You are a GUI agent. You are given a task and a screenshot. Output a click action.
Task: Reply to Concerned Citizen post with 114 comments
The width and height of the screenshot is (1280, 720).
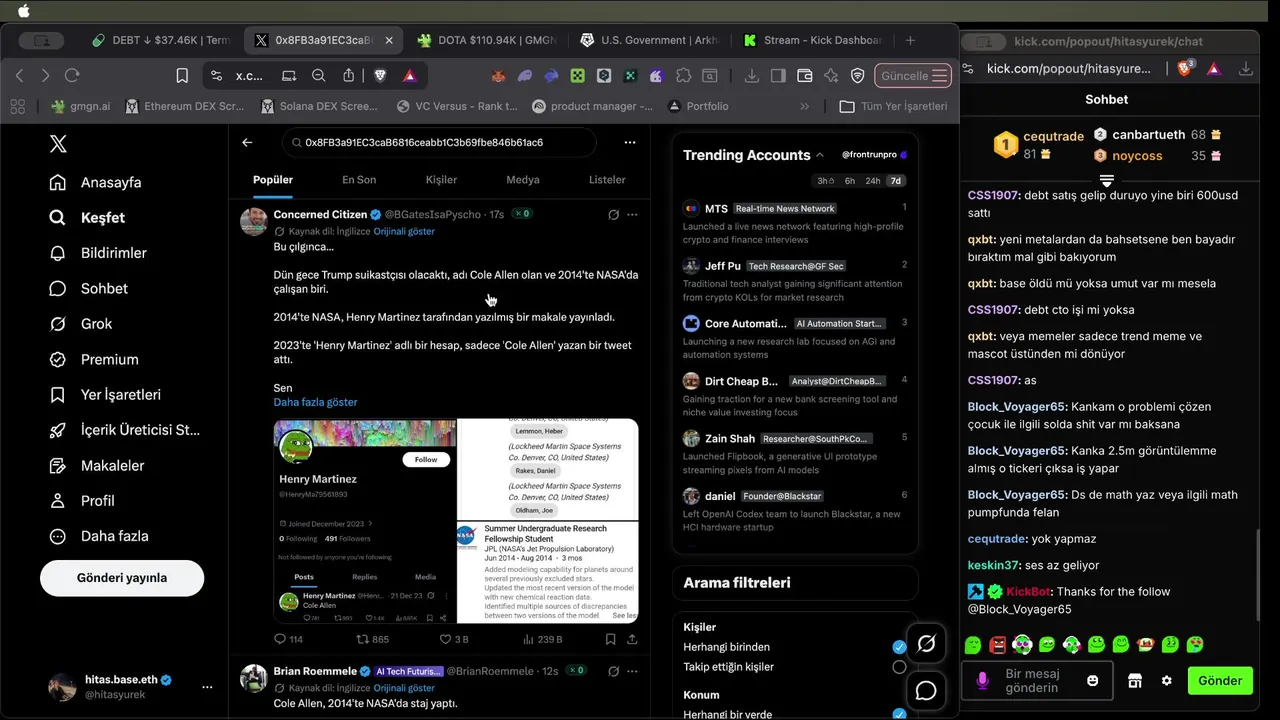click(x=288, y=639)
